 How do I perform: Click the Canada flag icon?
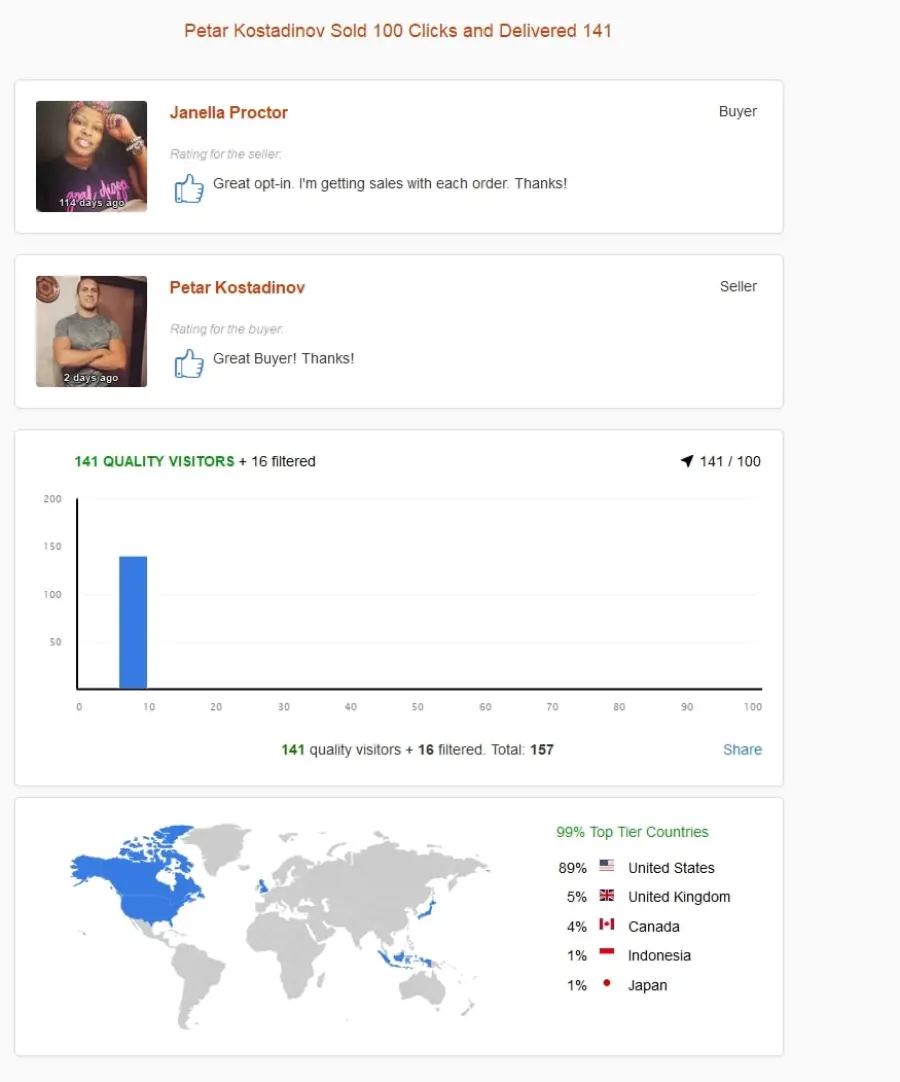click(607, 924)
